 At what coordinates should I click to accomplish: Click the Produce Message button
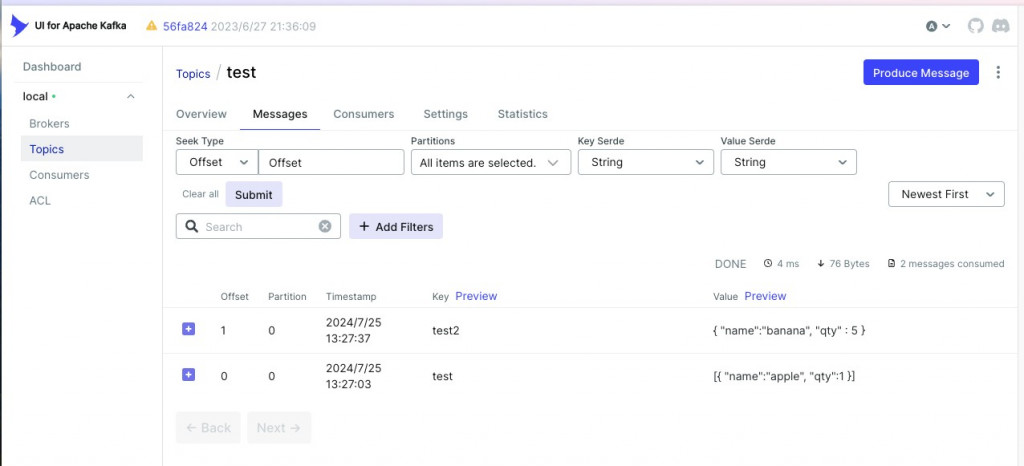tap(920, 73)
